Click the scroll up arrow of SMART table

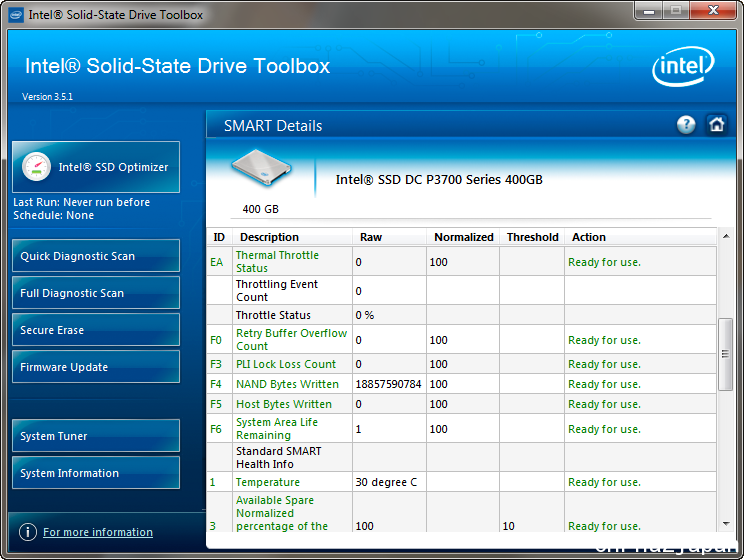tap(725, 236)
